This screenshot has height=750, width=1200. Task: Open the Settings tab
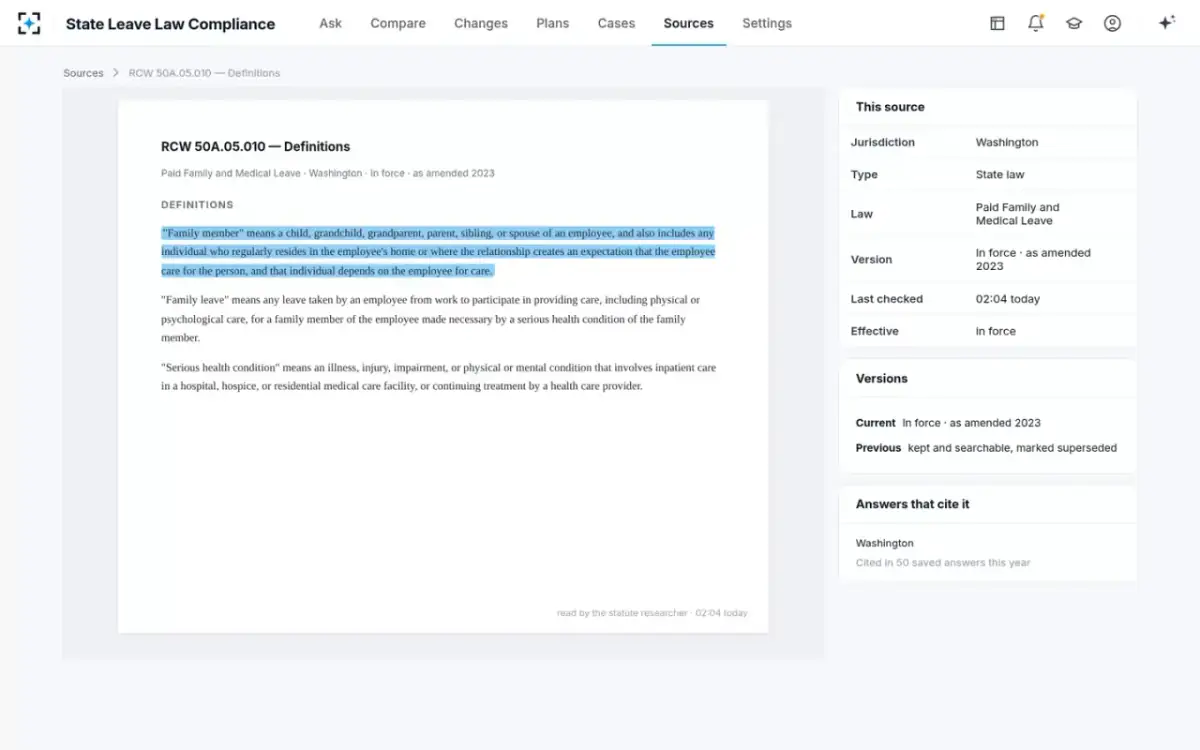click(x=767, y=23)
